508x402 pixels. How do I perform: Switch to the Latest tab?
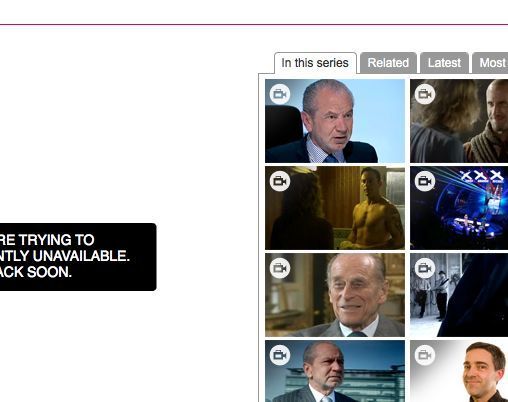(x=444, y=63)
